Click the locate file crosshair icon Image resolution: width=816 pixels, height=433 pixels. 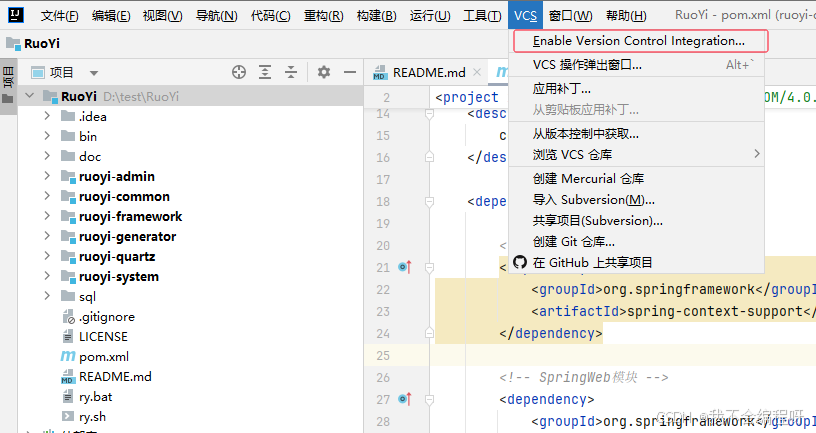(x=239, y=72)
